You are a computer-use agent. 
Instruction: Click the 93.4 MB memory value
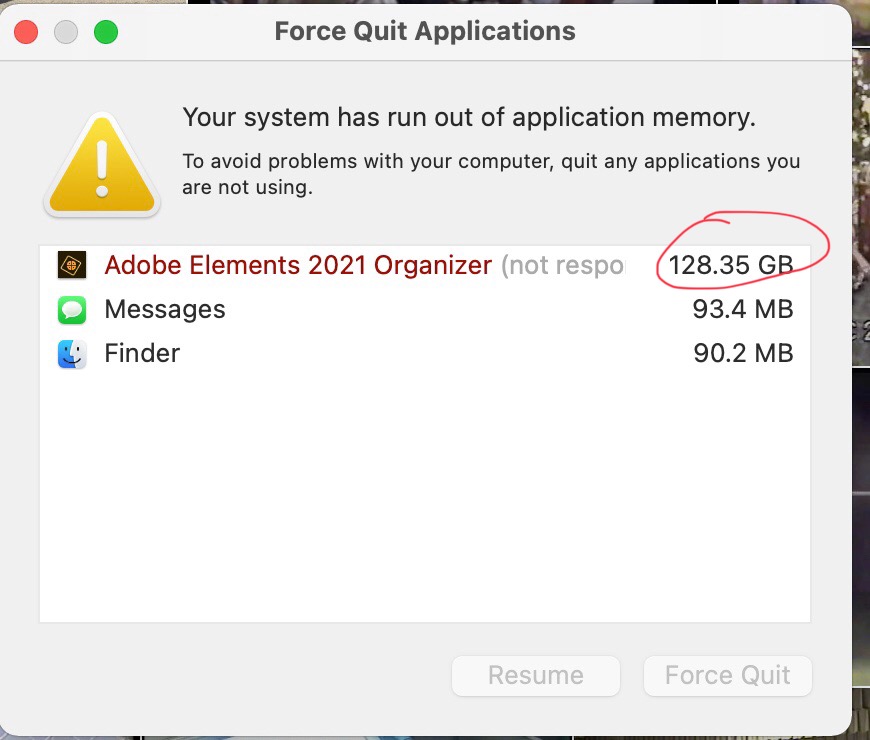click(743, 310)
